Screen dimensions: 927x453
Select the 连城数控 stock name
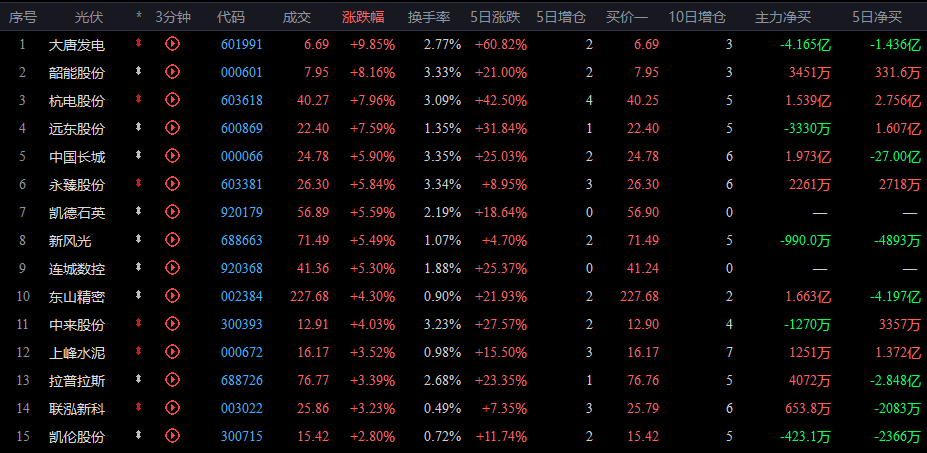tap(77, 269)
